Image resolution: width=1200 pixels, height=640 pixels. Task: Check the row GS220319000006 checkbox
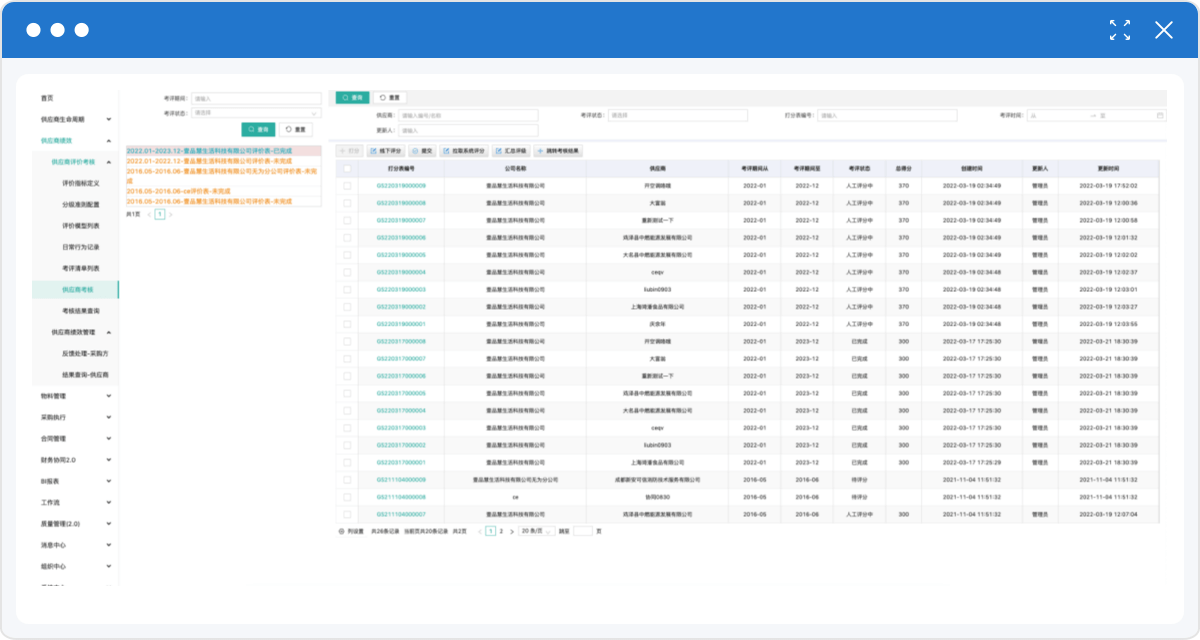coord(347,238)
